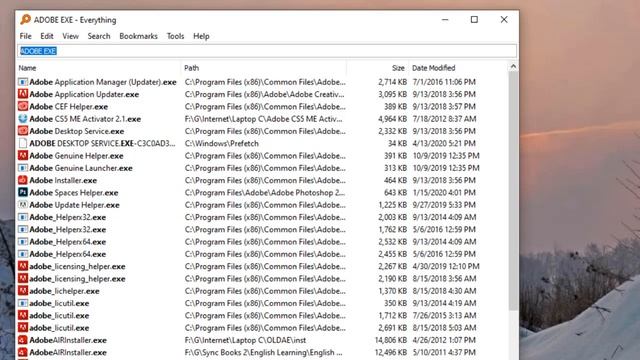Click the blank file icon of ADOBE DESKTOP SERVICE.EXE-C3C0AD3
This screenshot has height=360, width=640.
[x=23, y=143]
